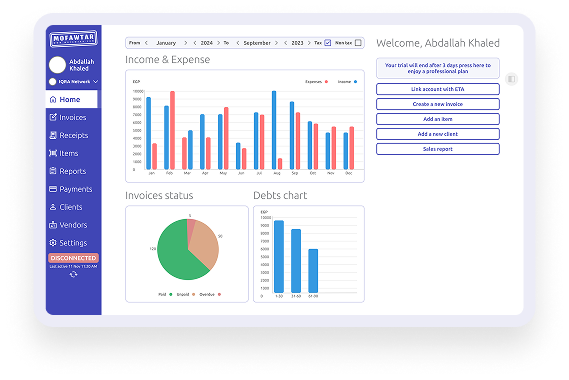Click the Income legend blue dot

355,82
